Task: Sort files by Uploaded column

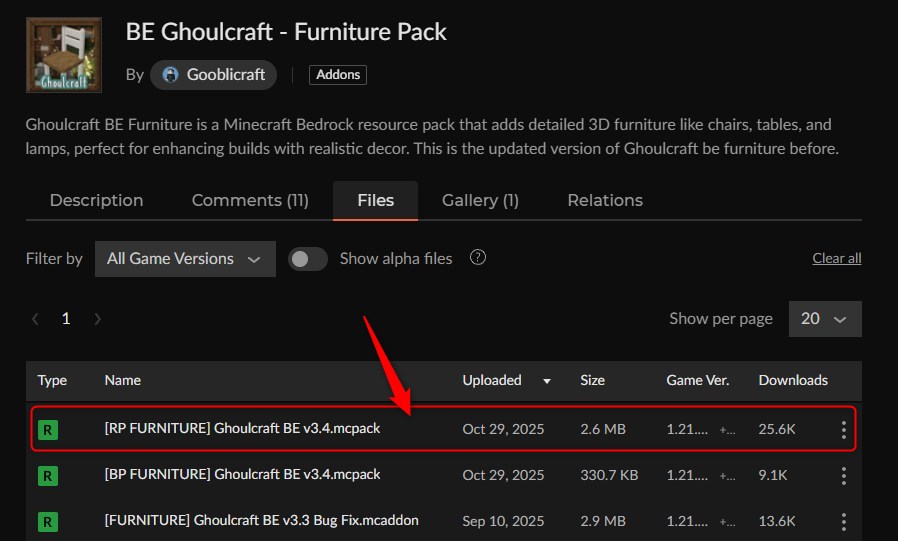Action: click(x=492, y=380)
